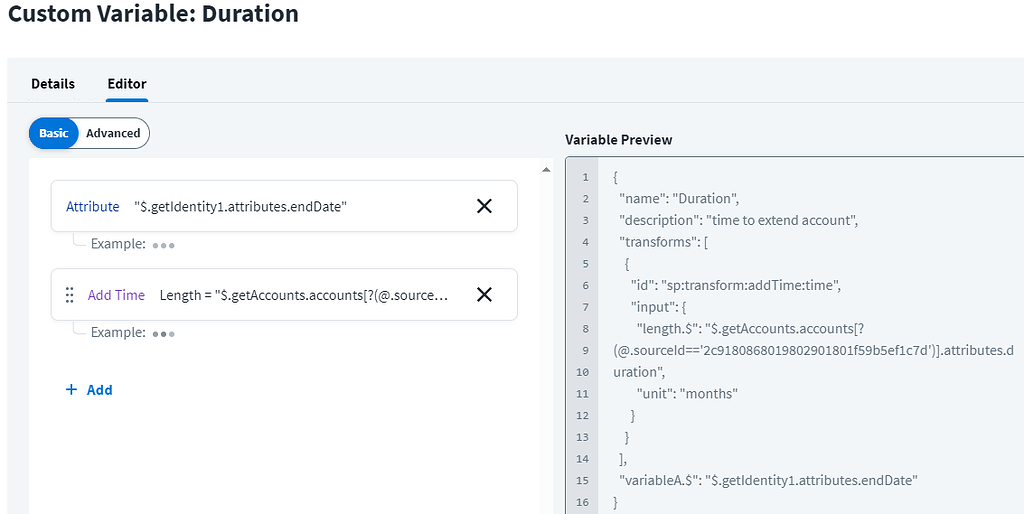Click line number 1 in Variable Preview
Image resolution: width=1024 pixels, height=514 pixels.
click(585, 177)
